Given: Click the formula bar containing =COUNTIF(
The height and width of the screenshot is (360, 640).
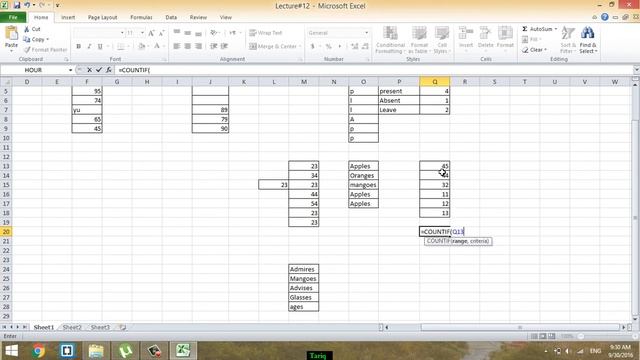Looking at the screenshot, I should pyautogui.click(x=373, y=70).
